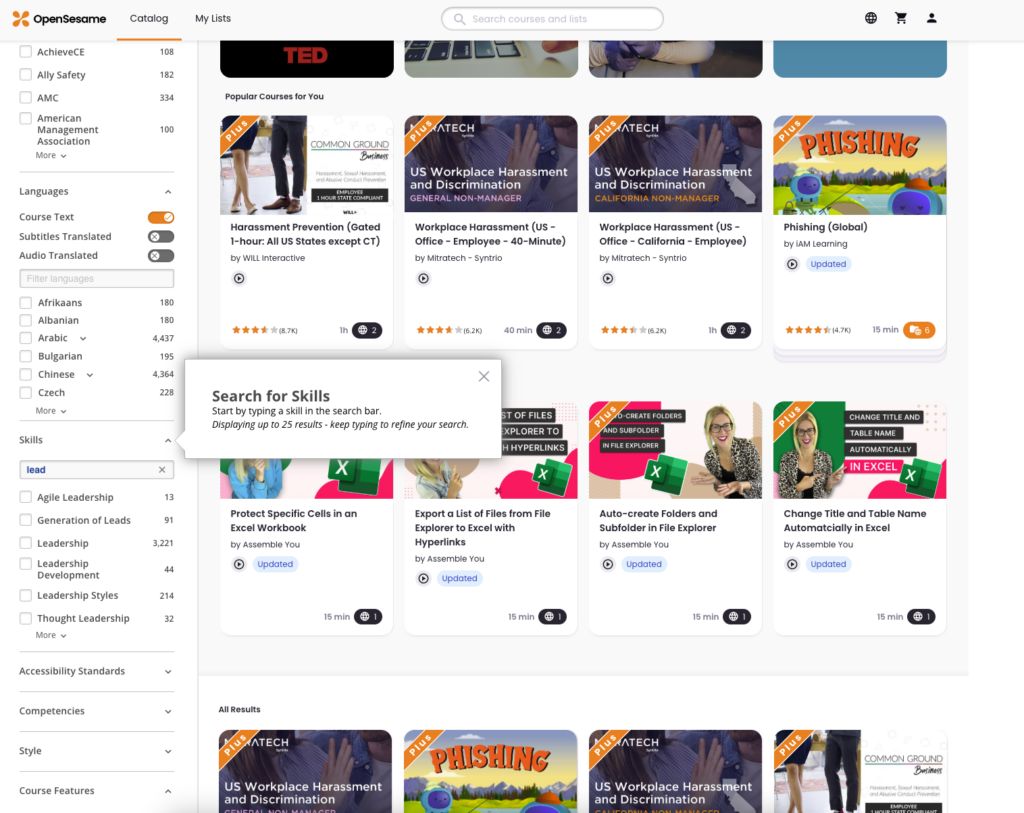This screenshot has height=813, width=1024.
Task: Tick the Thought Leadership skill checkbox
Action: tap(26, 618)
